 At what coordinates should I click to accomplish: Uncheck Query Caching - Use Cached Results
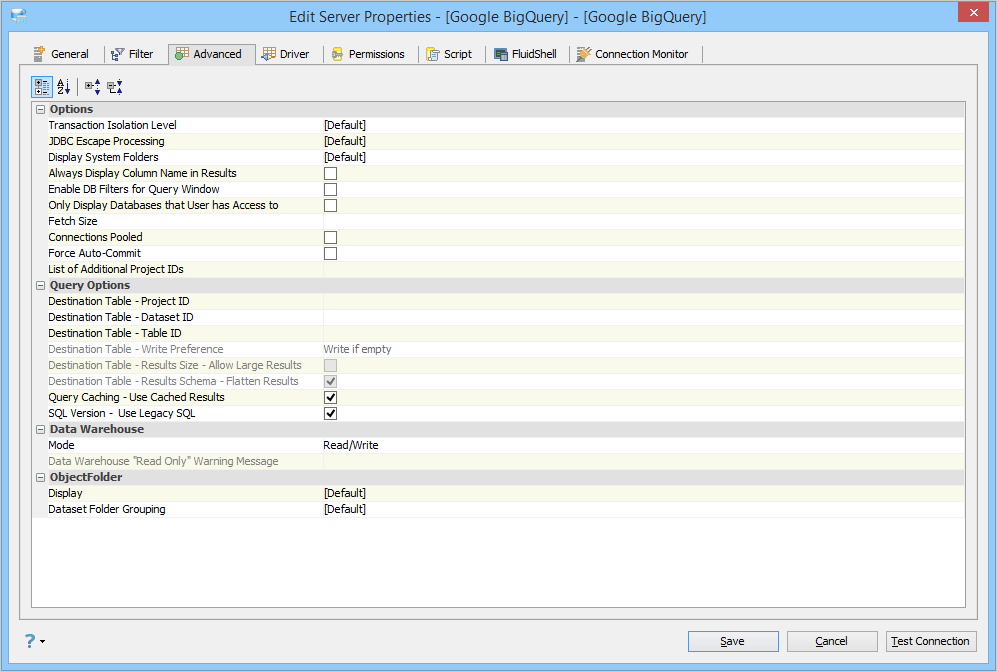point(331,397)
